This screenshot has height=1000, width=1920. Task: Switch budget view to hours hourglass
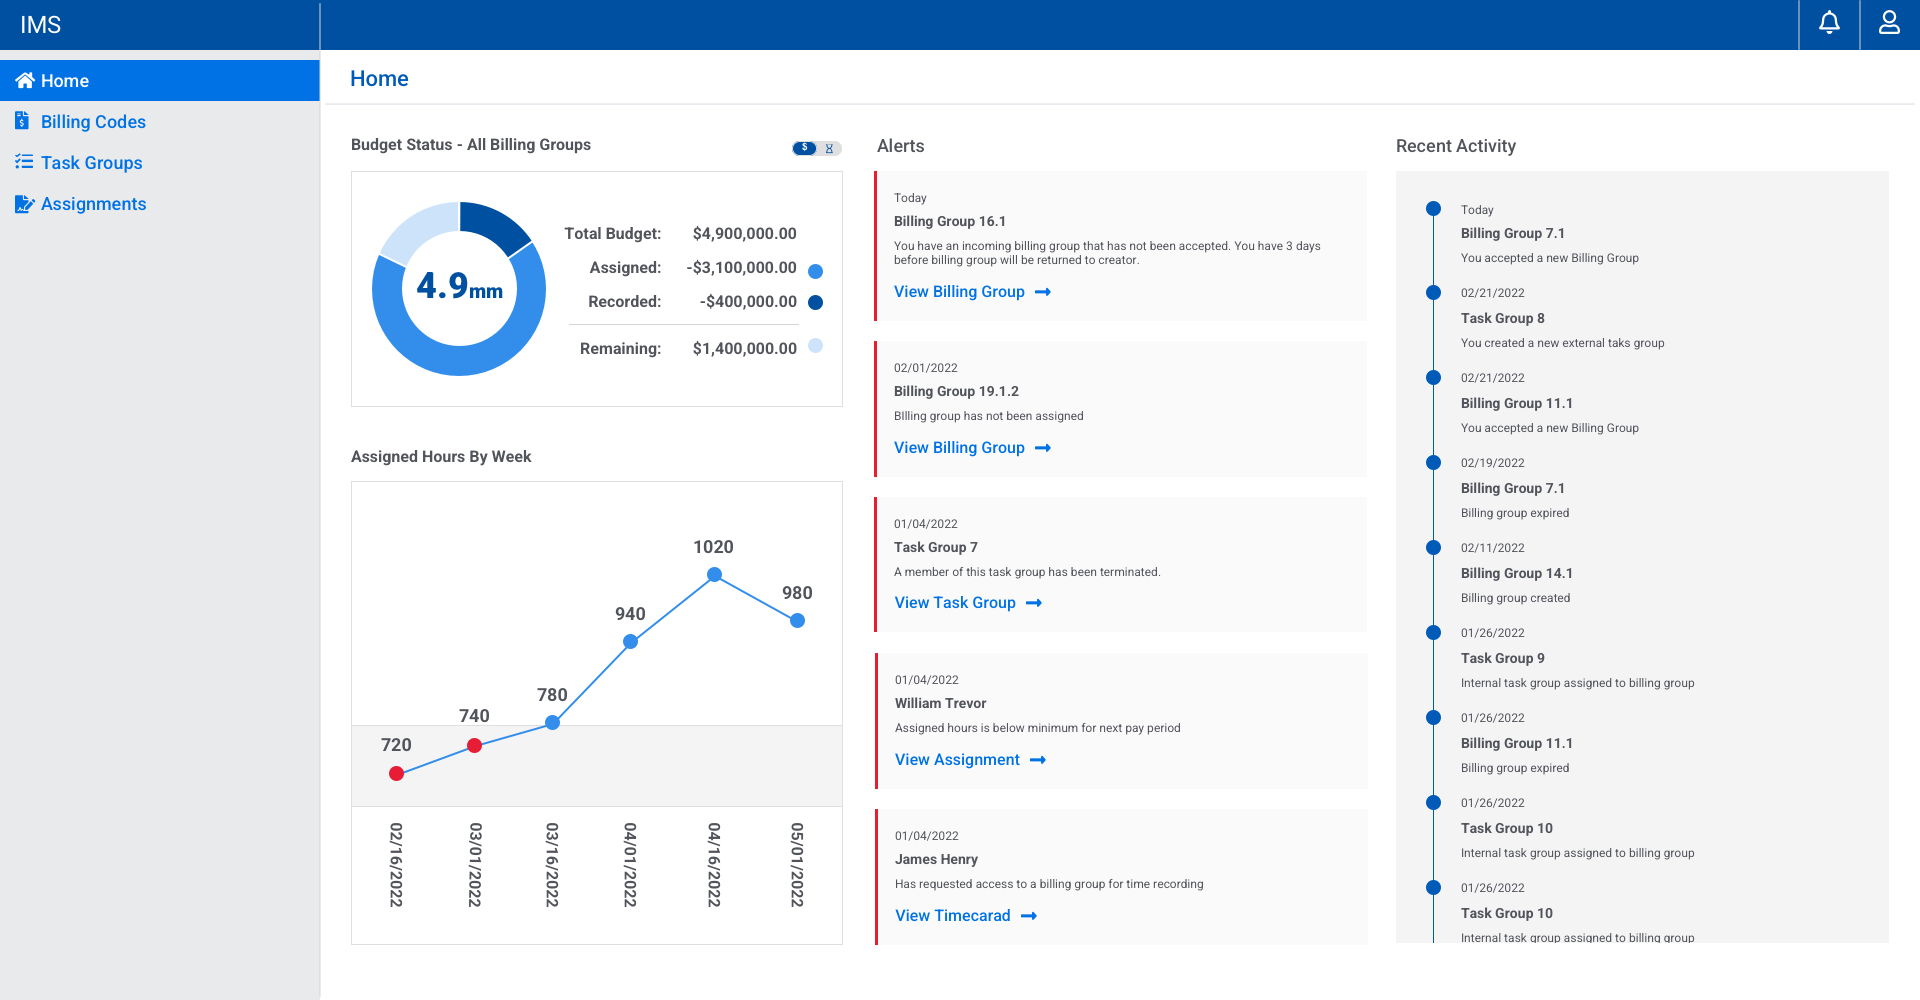[829, 148]
